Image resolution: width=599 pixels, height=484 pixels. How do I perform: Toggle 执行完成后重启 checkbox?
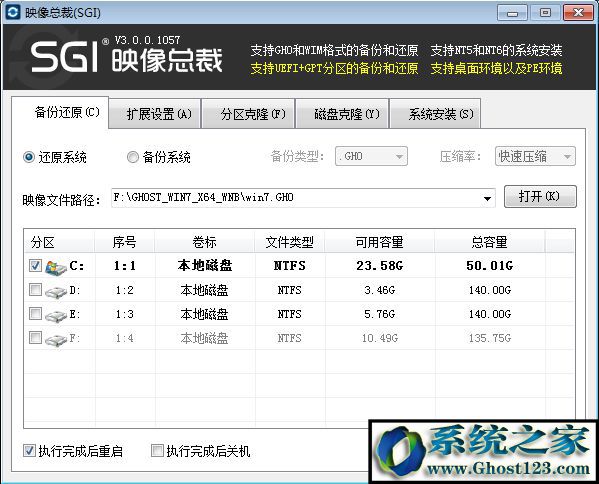pyautogui.click(x=29, y=451)
